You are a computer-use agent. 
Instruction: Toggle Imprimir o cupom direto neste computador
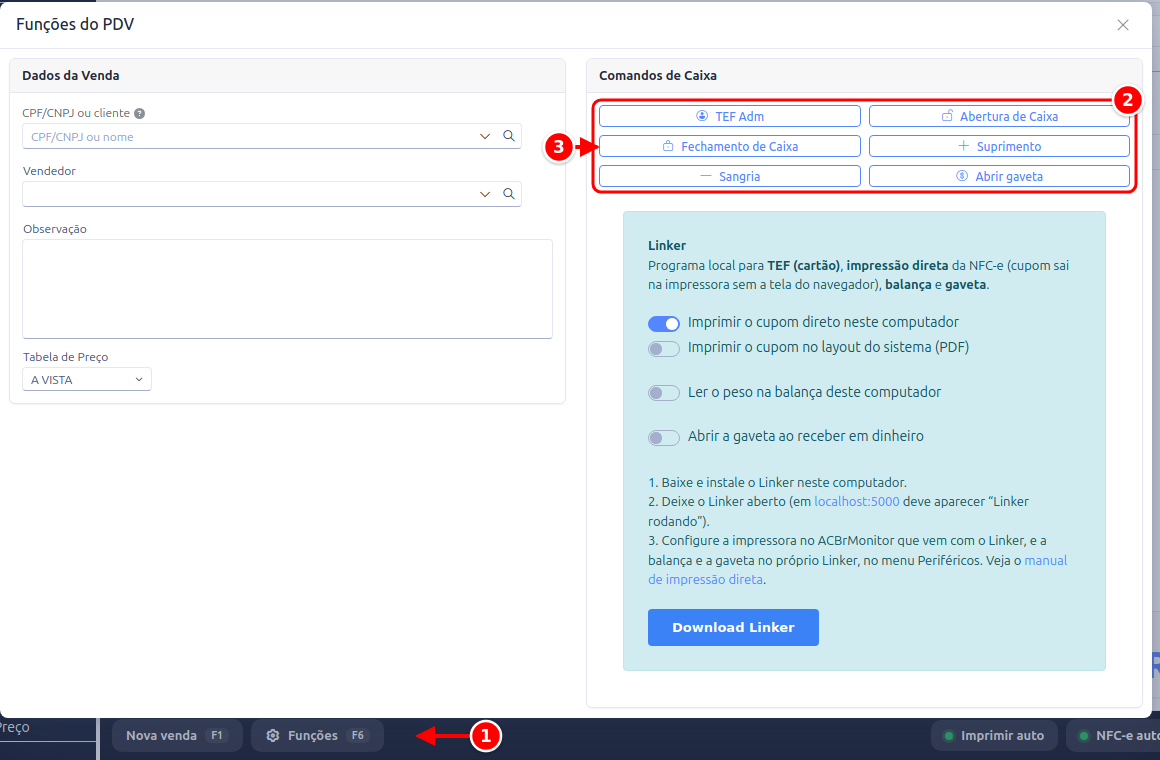(664, 323)
